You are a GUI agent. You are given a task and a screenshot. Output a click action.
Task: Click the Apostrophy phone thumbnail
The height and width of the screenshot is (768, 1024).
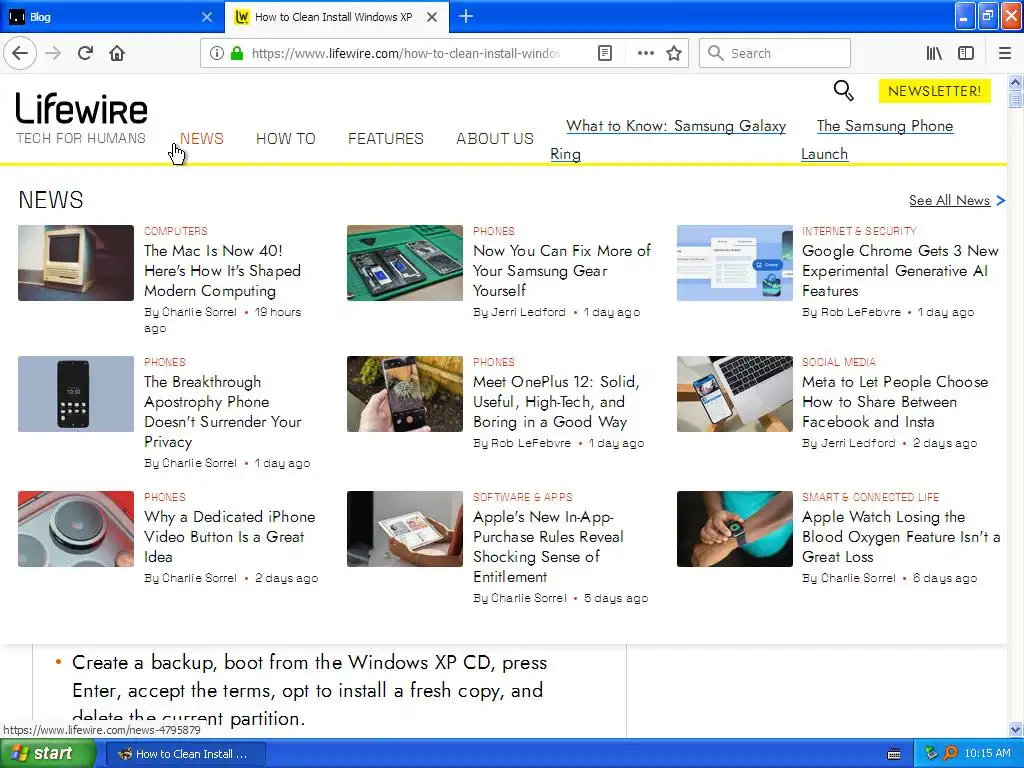coord(76,394)
